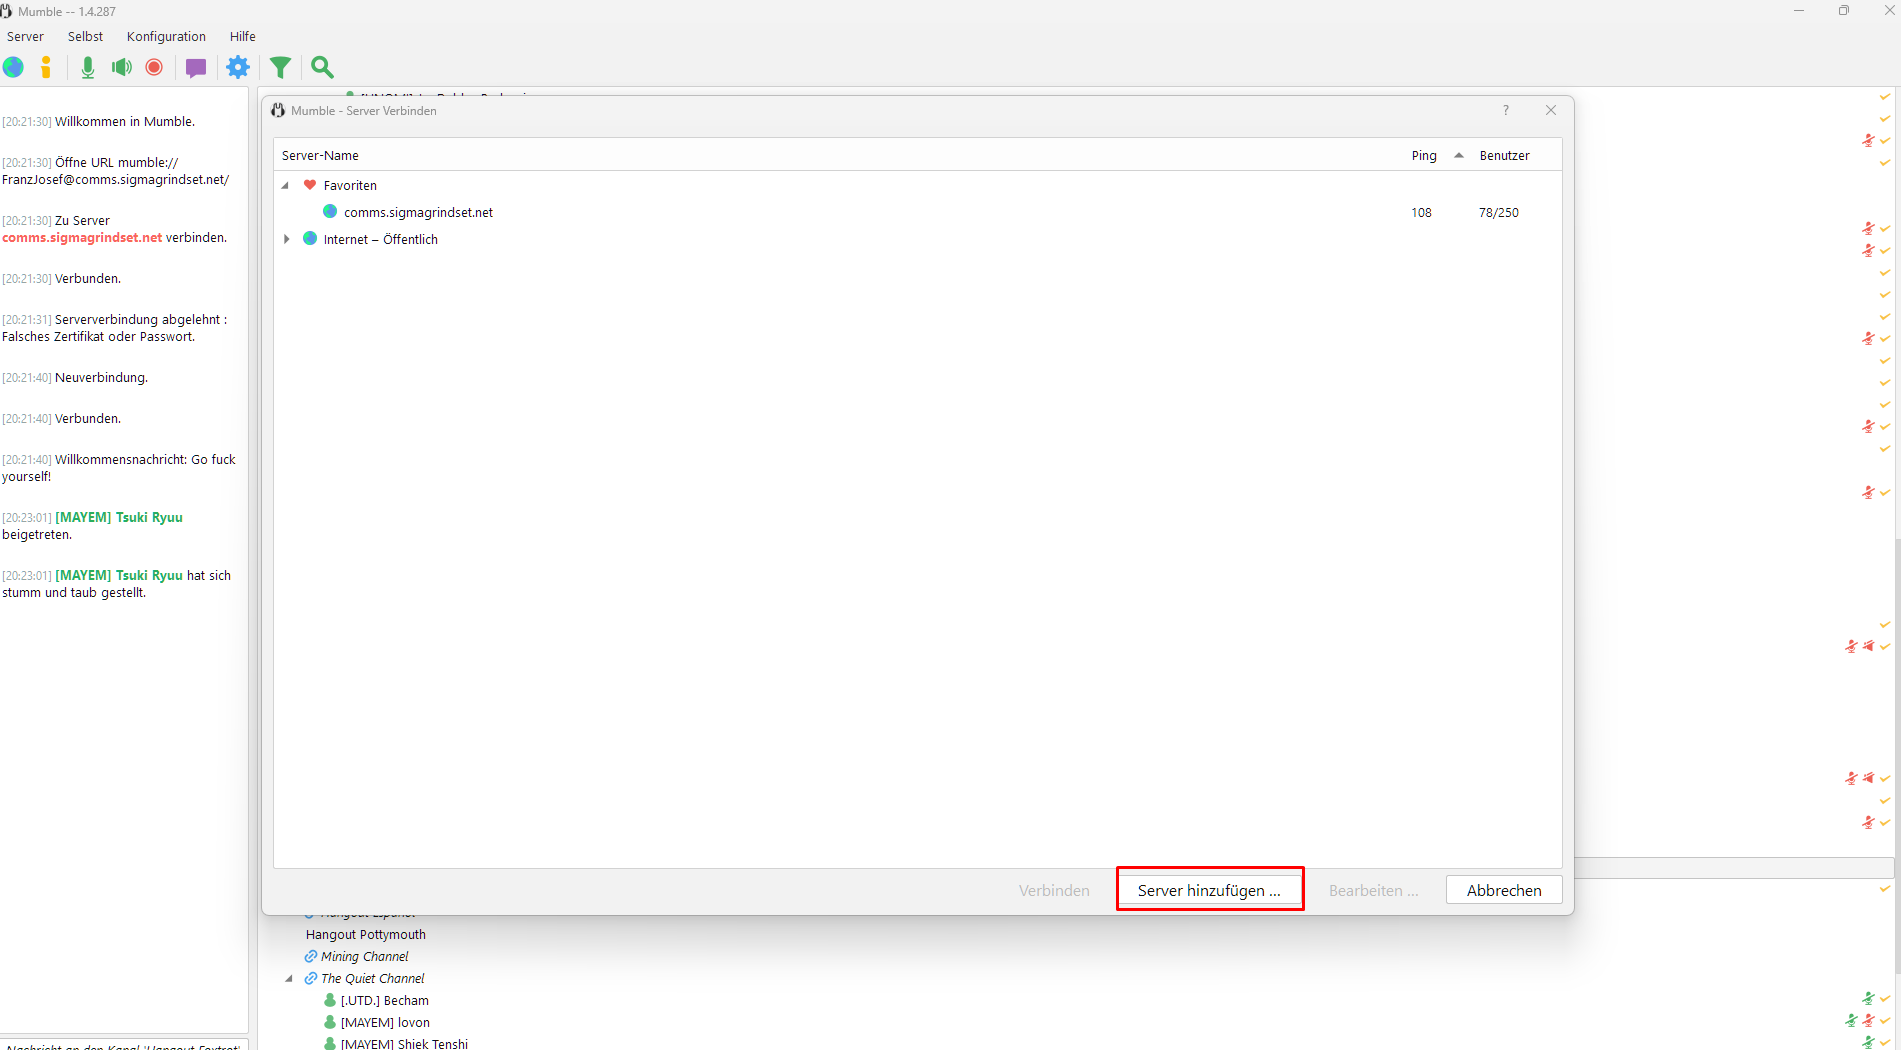Select comms.sigmagrindset.net in favorites list
The image size is (1901, 1050).
click(x=917, y=212)
